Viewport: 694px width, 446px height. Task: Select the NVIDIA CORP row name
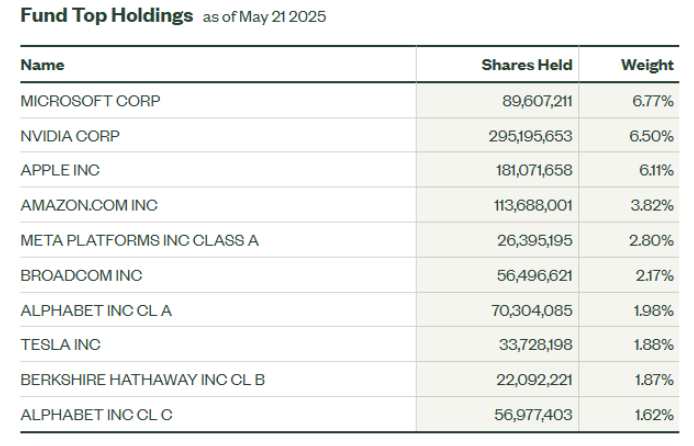pos(76,136)
